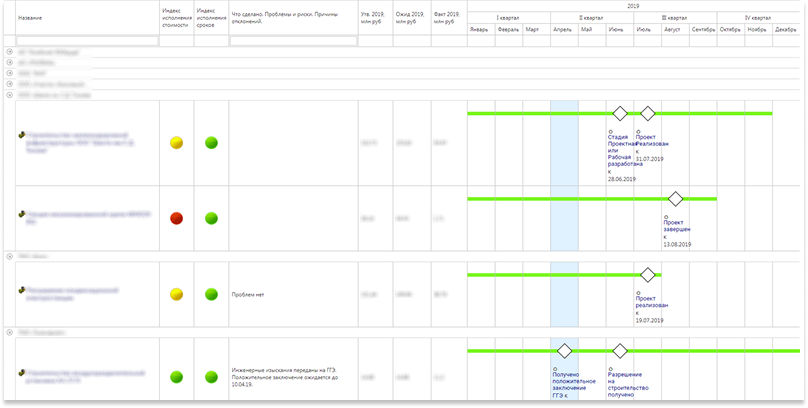Sort by 'Индекс исполнения стоимости' column header
808x408 pixels.
point(176,16)
